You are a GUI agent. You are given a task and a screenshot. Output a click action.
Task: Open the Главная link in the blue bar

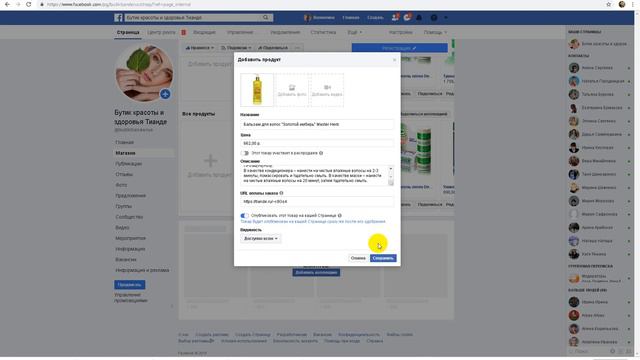[x=351, y=18]
